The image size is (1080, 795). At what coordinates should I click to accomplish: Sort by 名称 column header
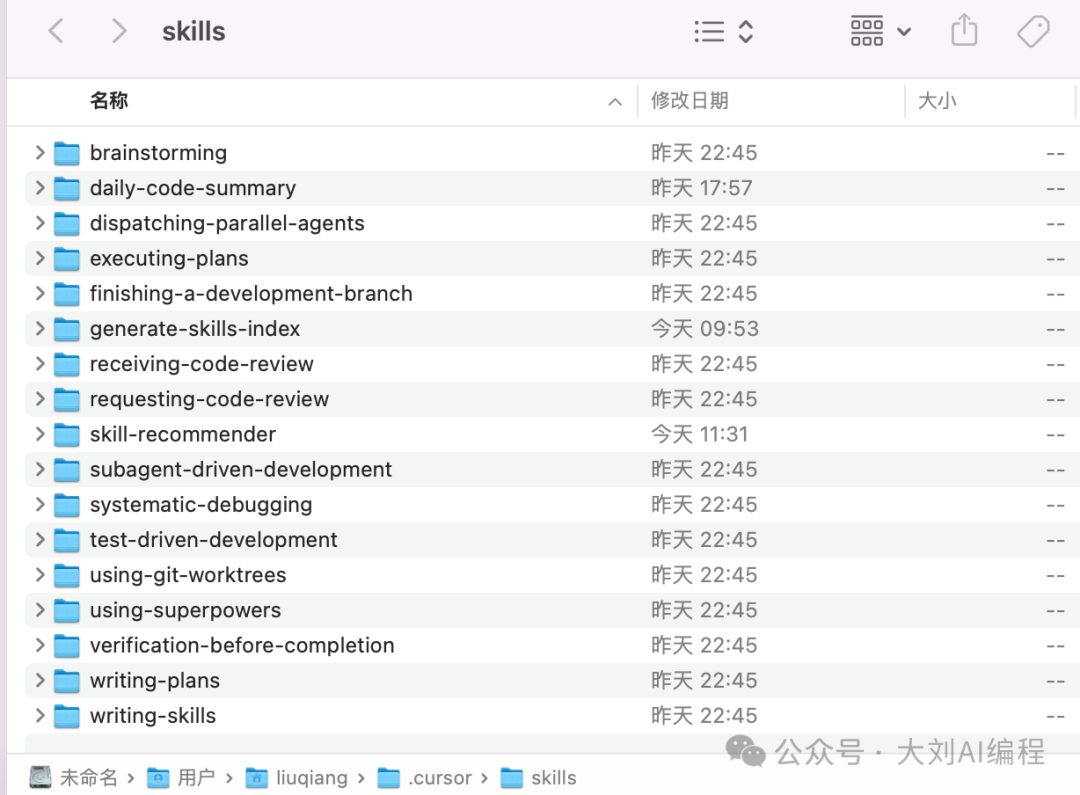[109, 101]
